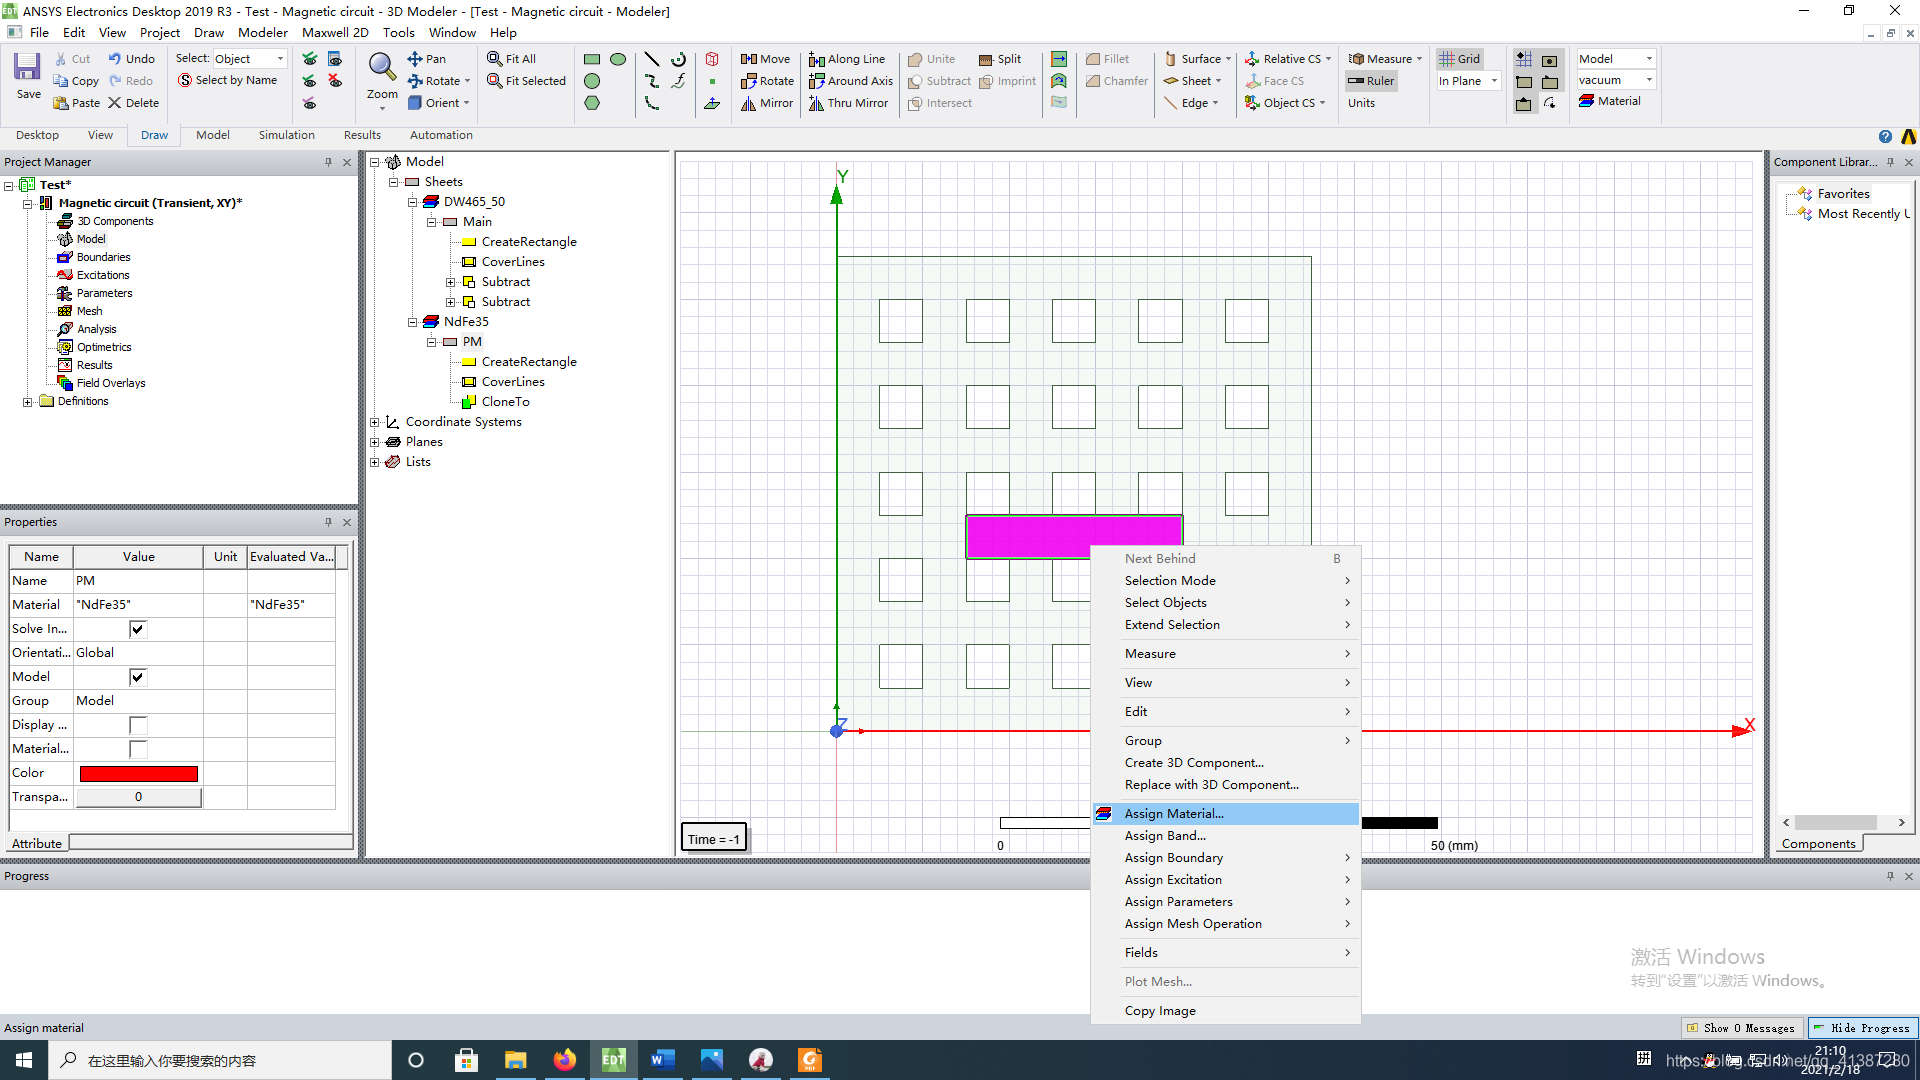The width and height of the screenshot is (1920, 1080).
Task: Open the Maxwell 2D menu
Action: [335, 32]
